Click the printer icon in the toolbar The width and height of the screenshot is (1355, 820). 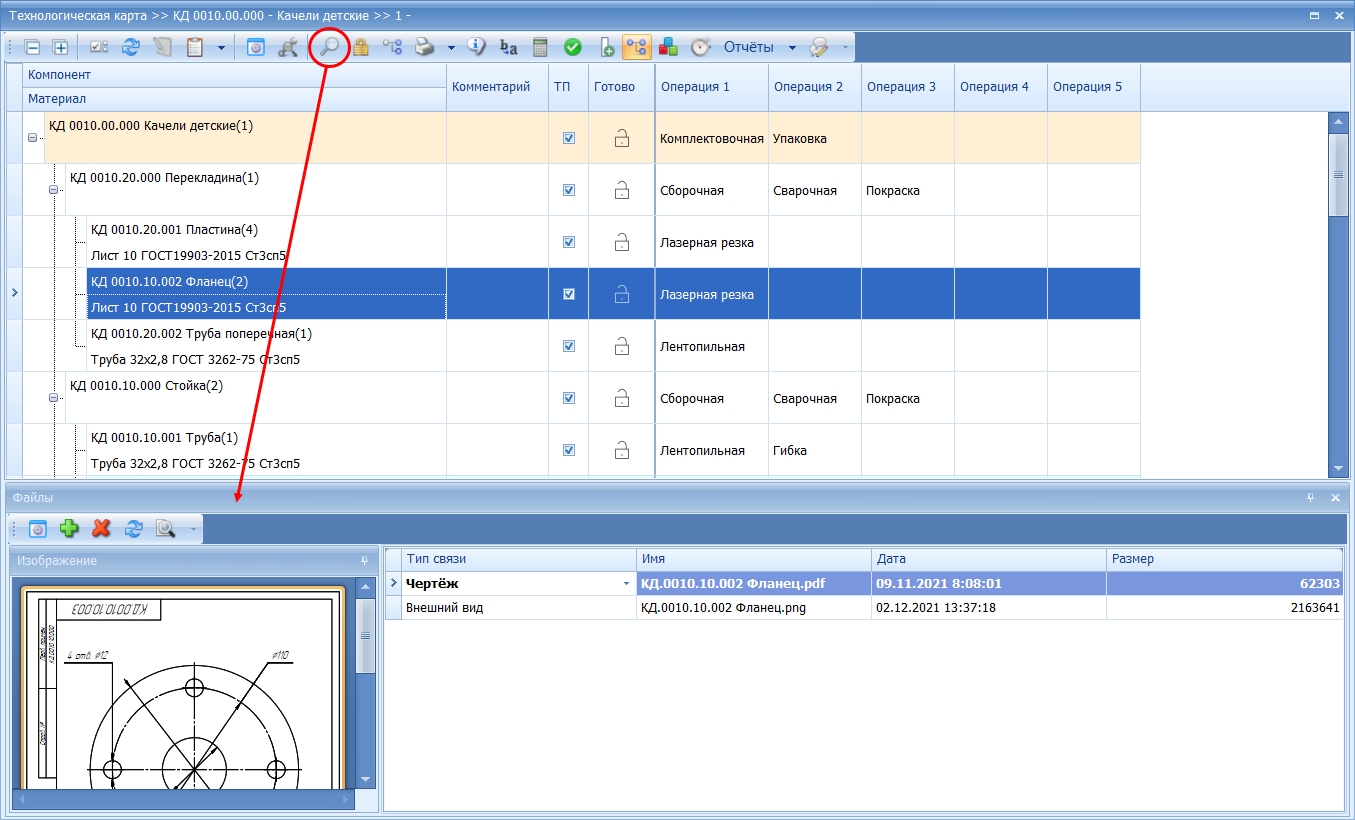coord(425,47)
